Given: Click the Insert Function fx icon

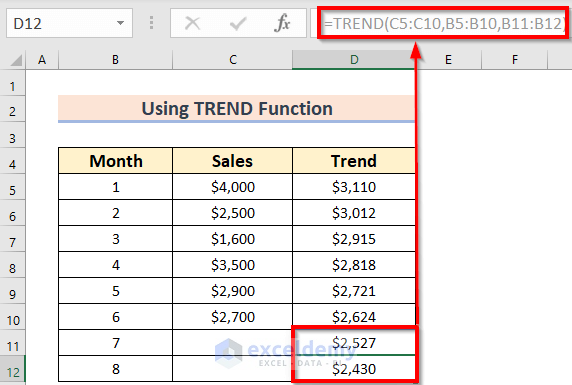Looking at the screenshot, I should click(282, 24).
